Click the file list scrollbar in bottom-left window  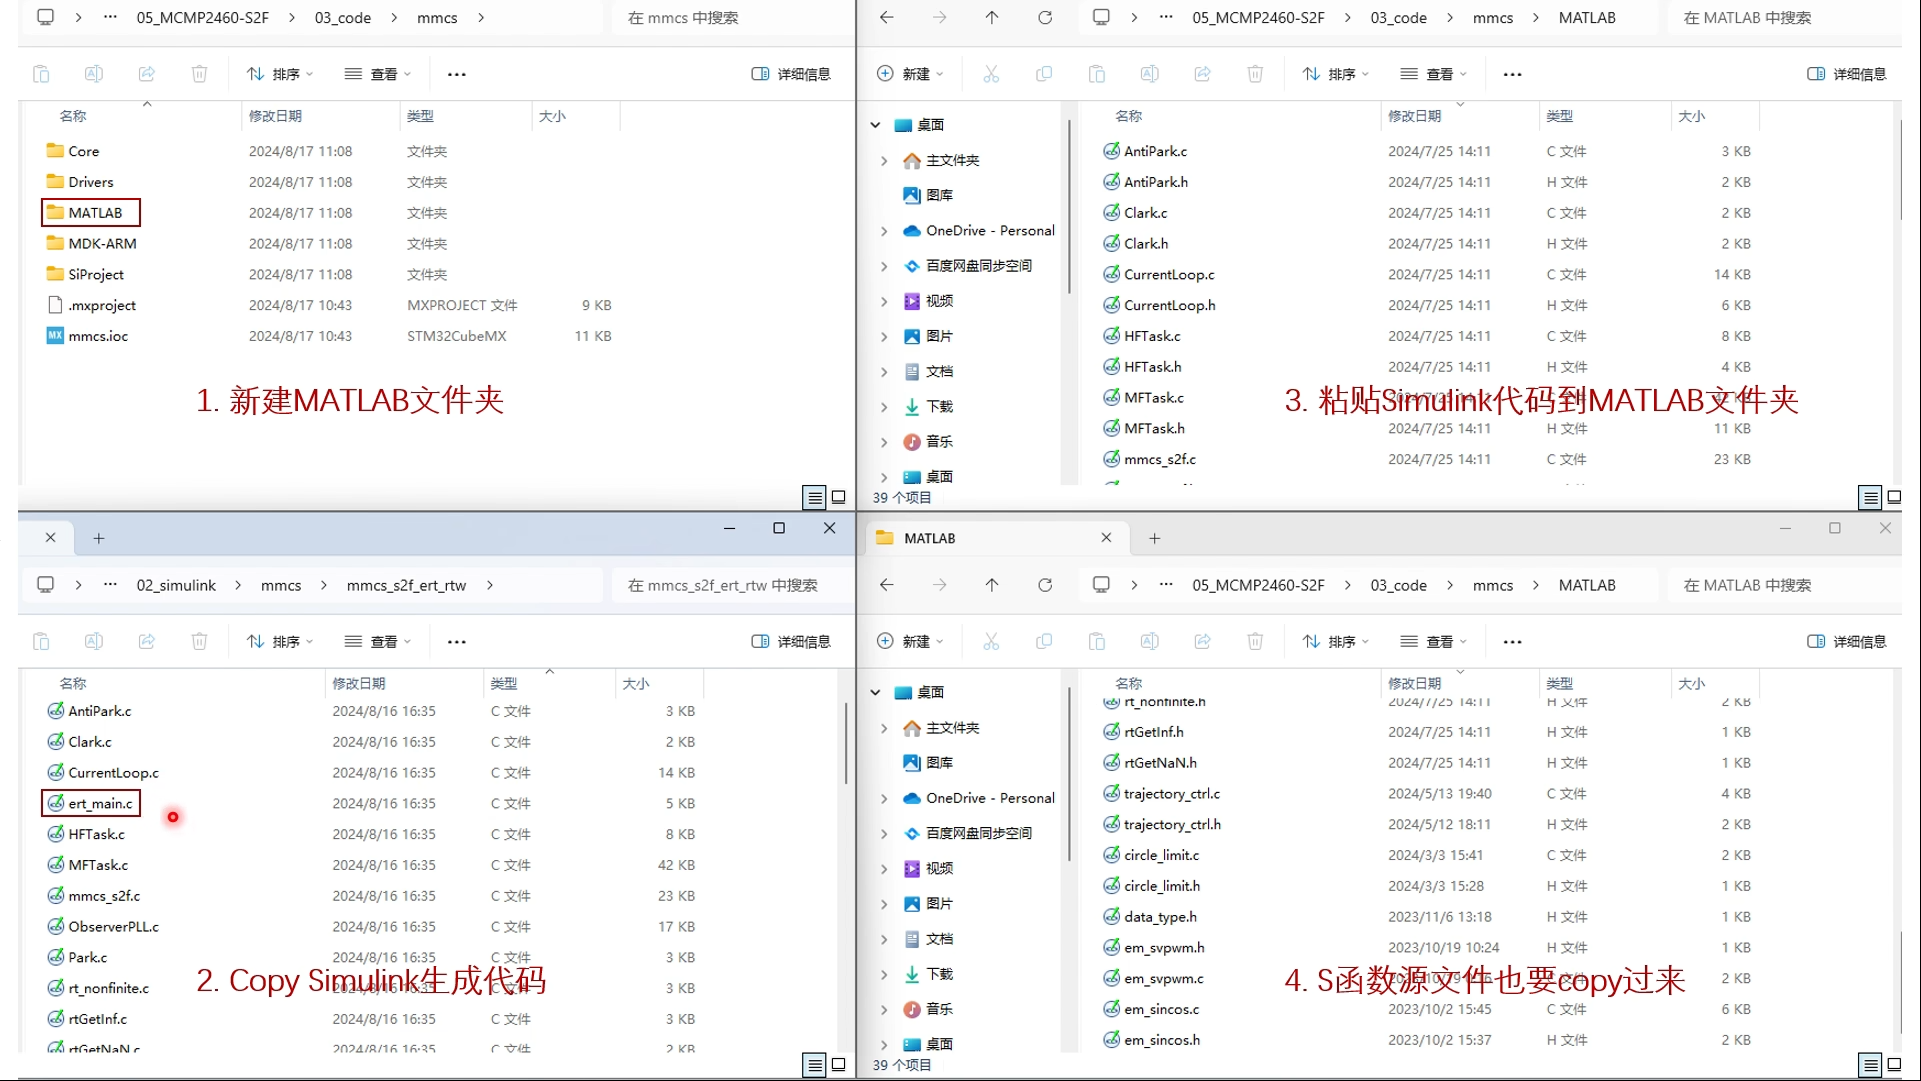click(846, 745)
